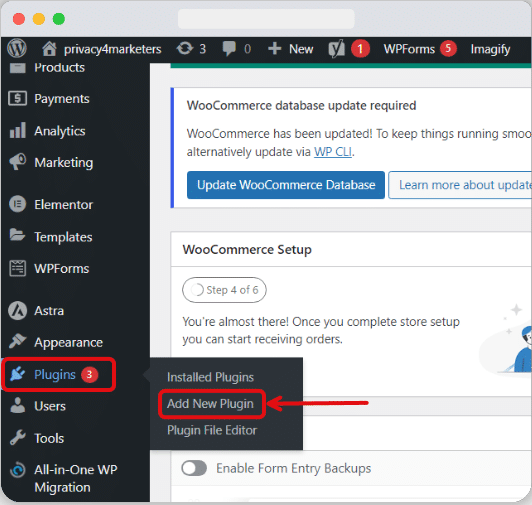The height and width of the screenshot is (505, 532).
Task: Open the Templates menu label
Action: click(x=63, y=237)
